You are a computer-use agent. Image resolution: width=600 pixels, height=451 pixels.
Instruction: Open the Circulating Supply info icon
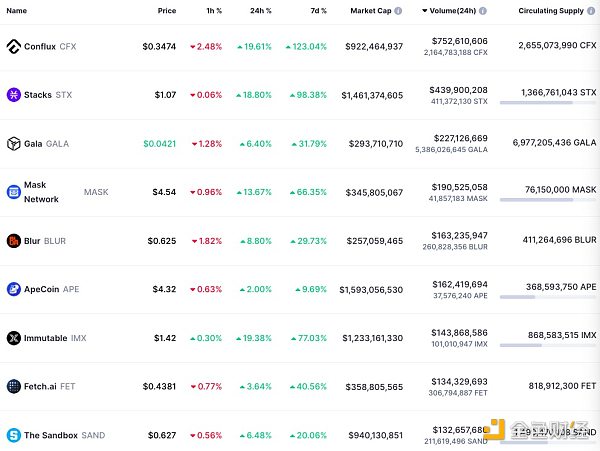click(x=591, y=11)
